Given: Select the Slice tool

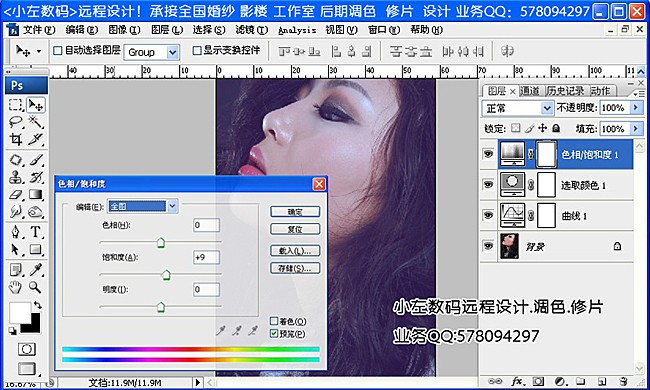Looking at the screenshot, I should tap(36, 139).
